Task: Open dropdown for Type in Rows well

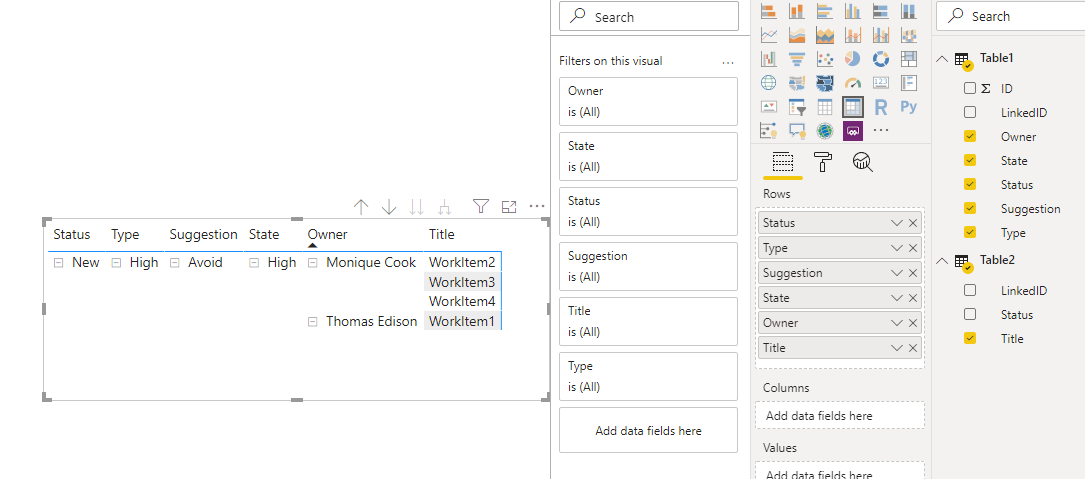Action: click(897, 248)
